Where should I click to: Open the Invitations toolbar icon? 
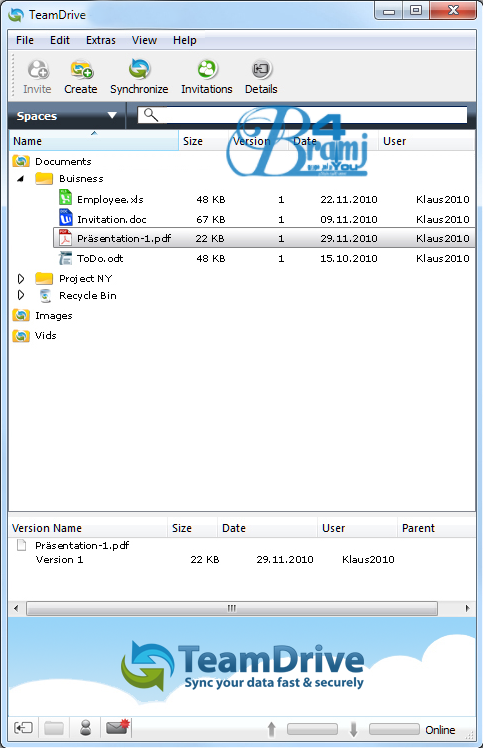(207, 70)
